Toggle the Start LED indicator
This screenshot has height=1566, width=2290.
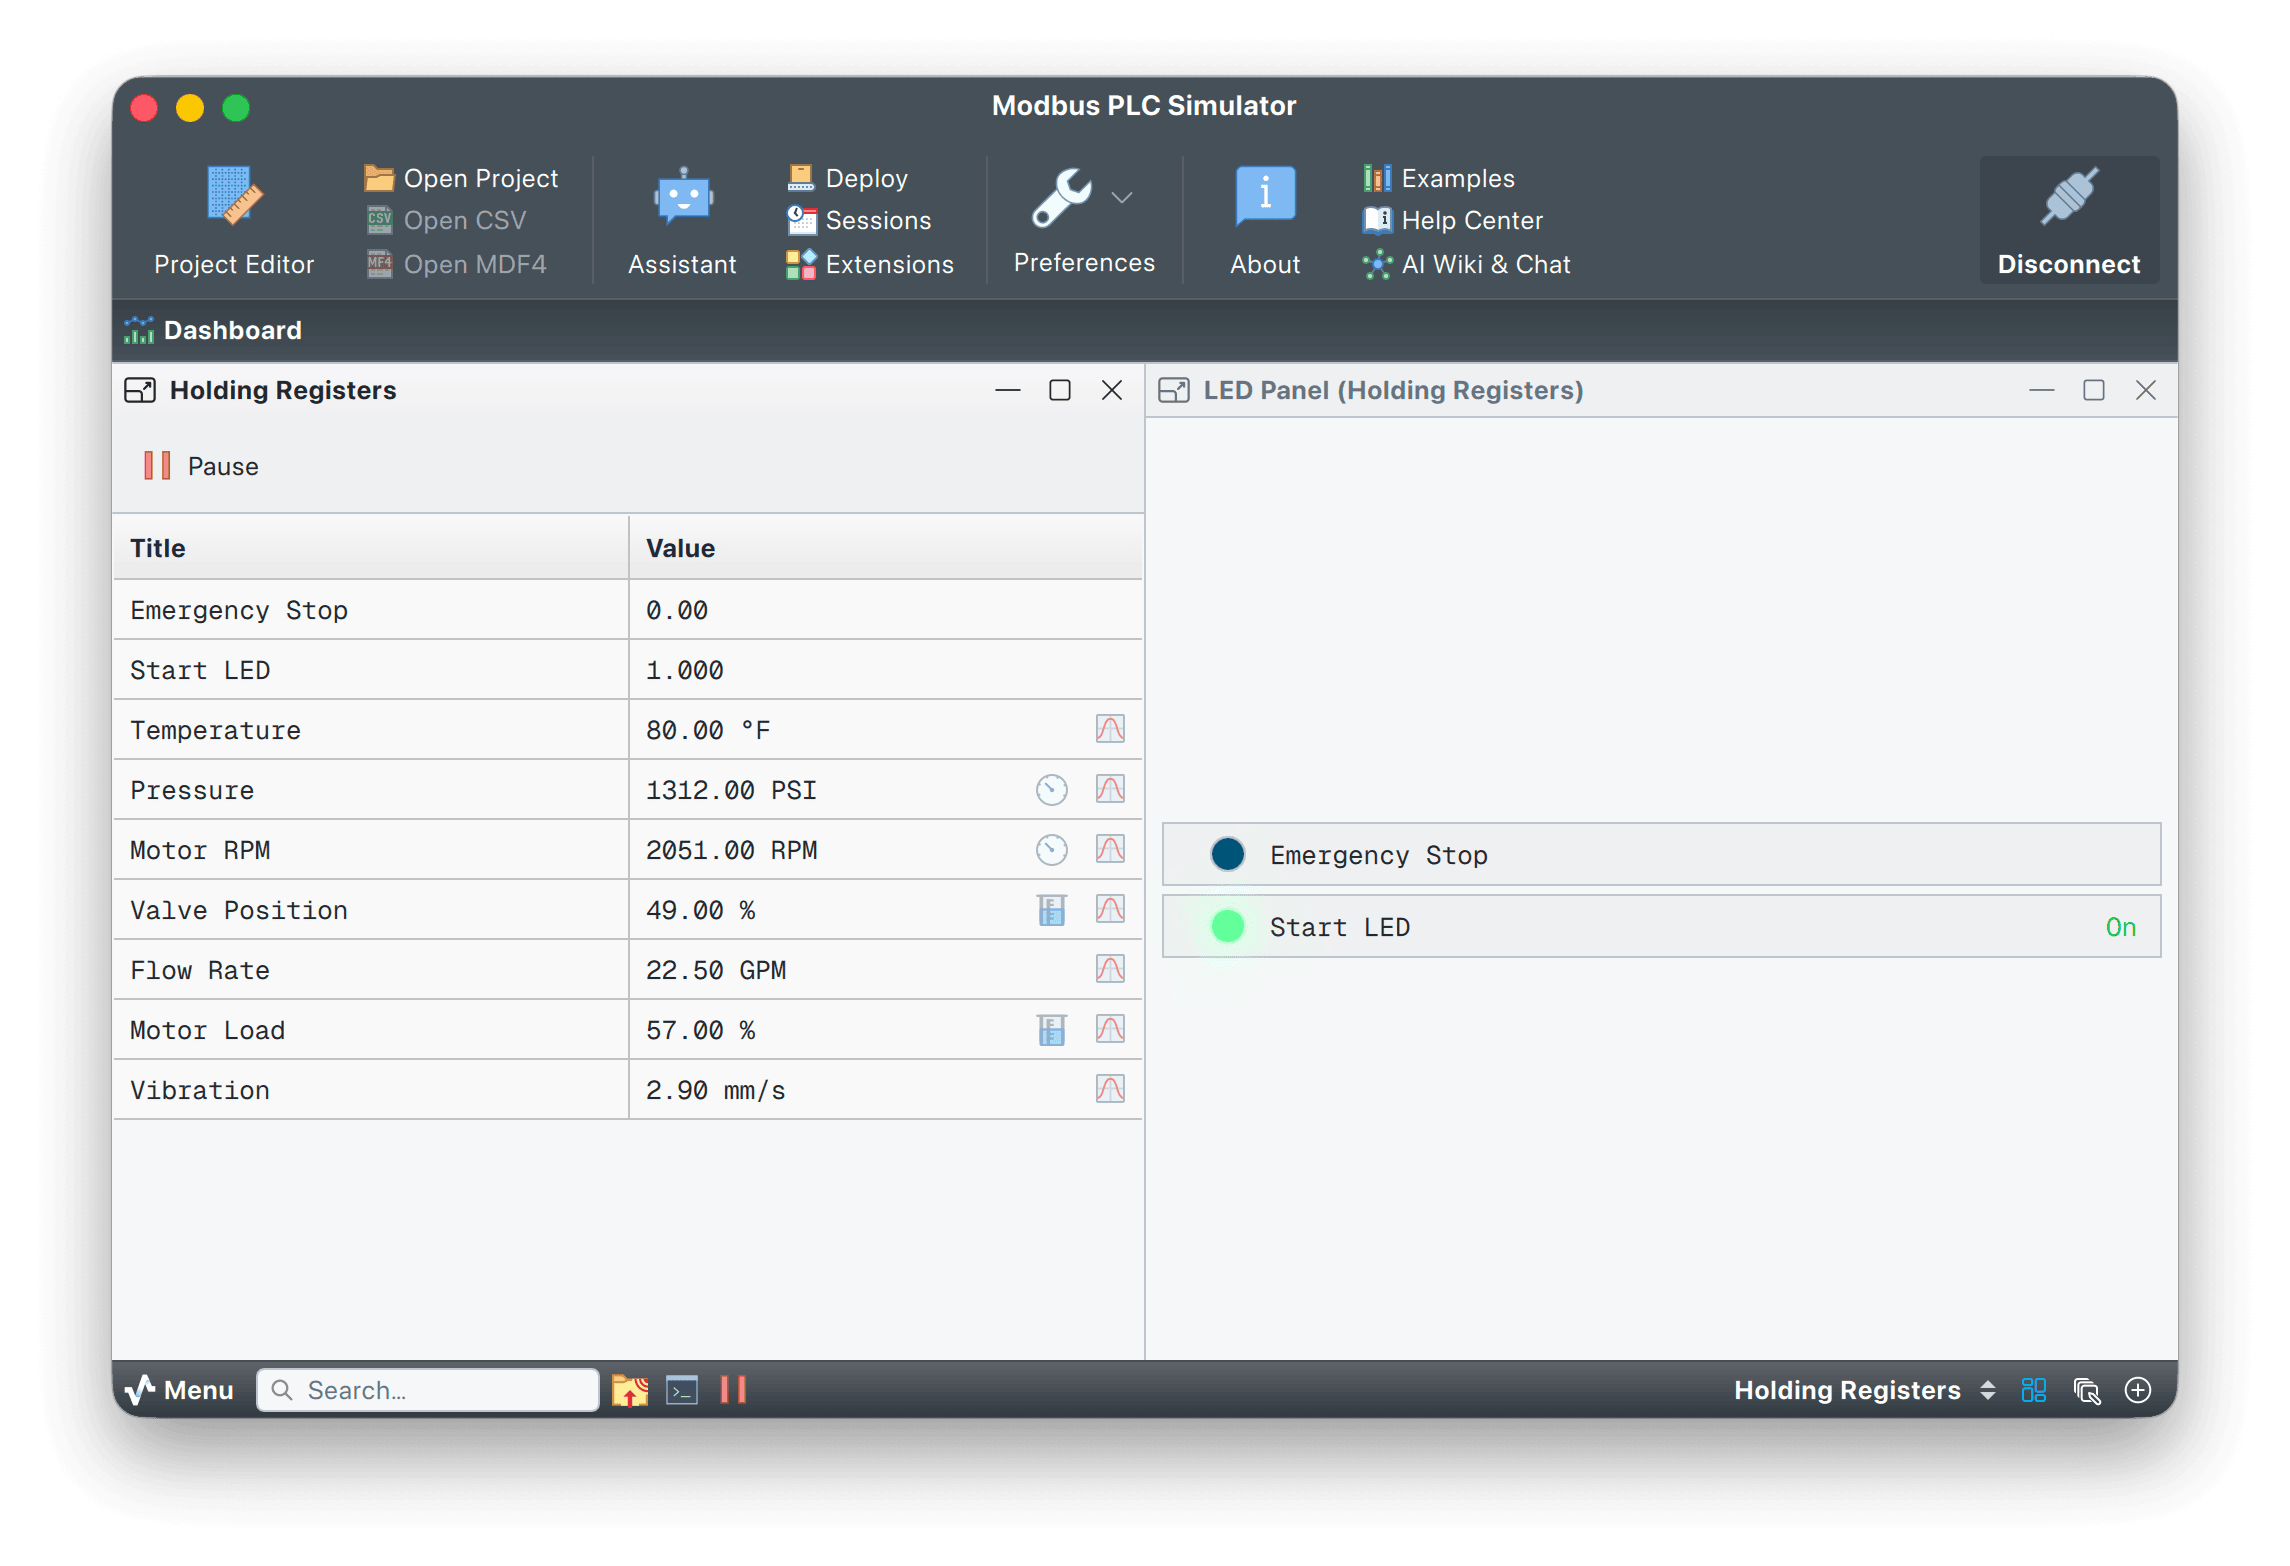pyautogui.click(x=1227, y=926)
